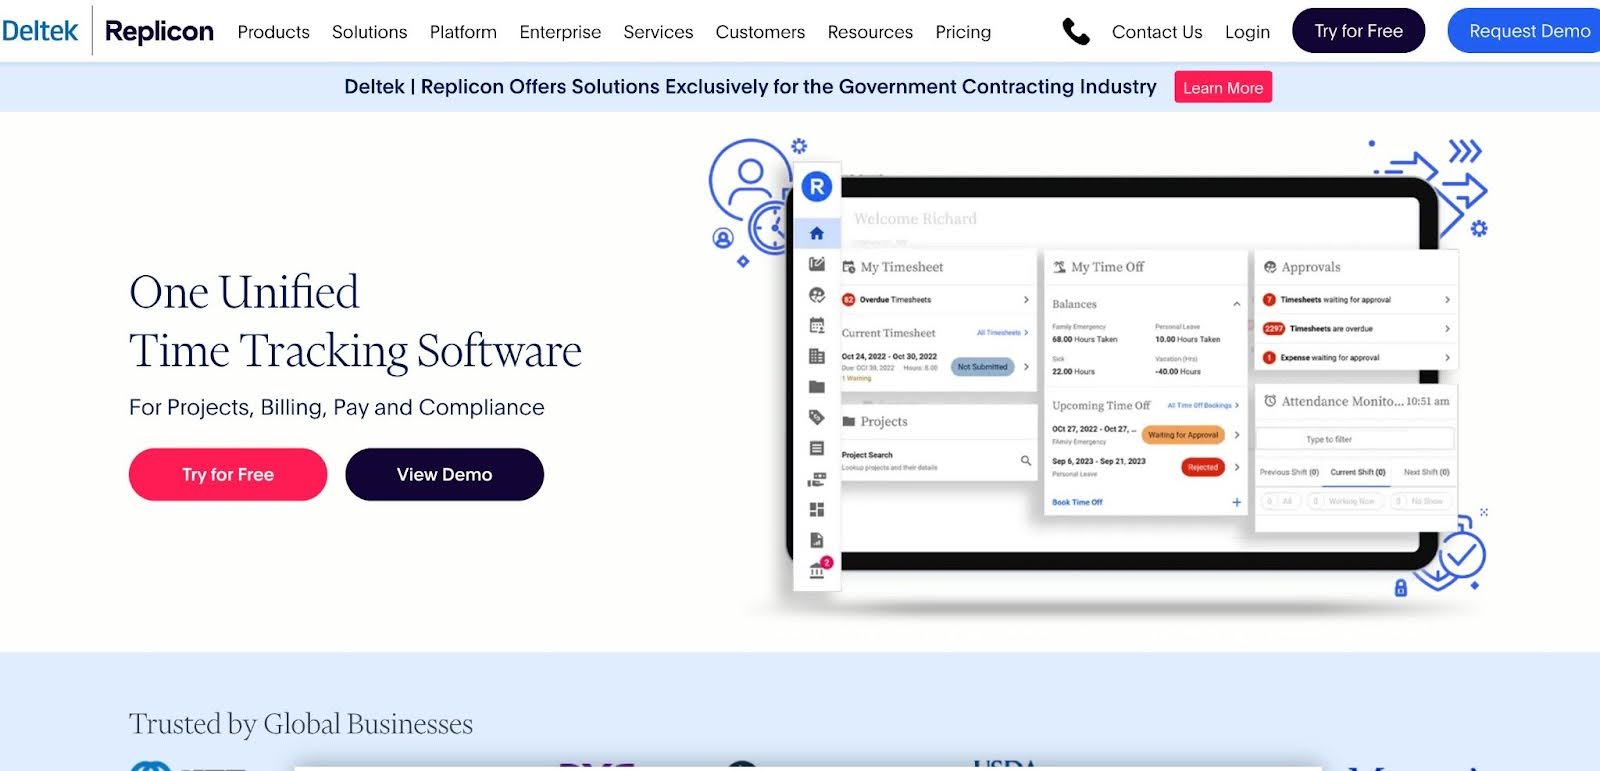Click the Contact Us link

point(1157,32)
